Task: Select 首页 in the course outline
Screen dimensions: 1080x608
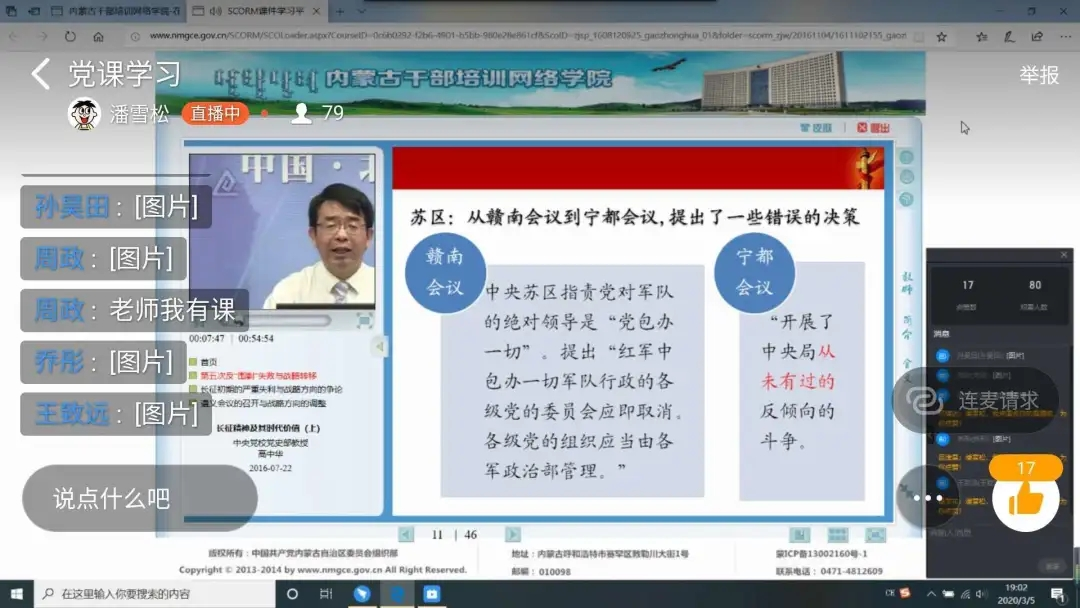Action: point(209,362)
